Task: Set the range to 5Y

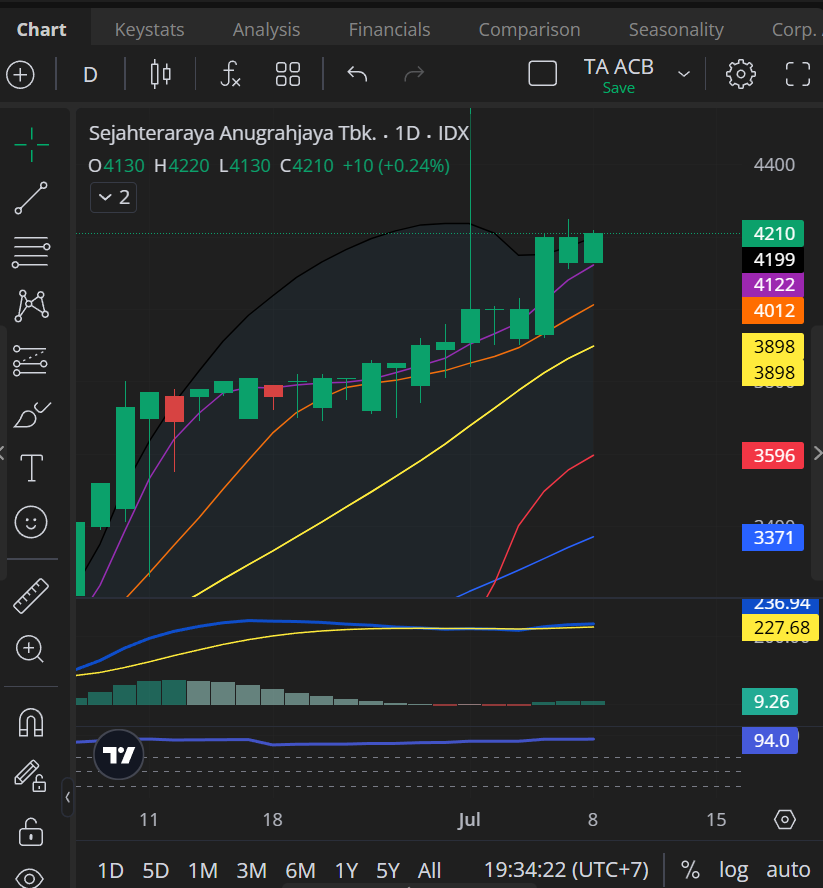Action: click(388, 870)
